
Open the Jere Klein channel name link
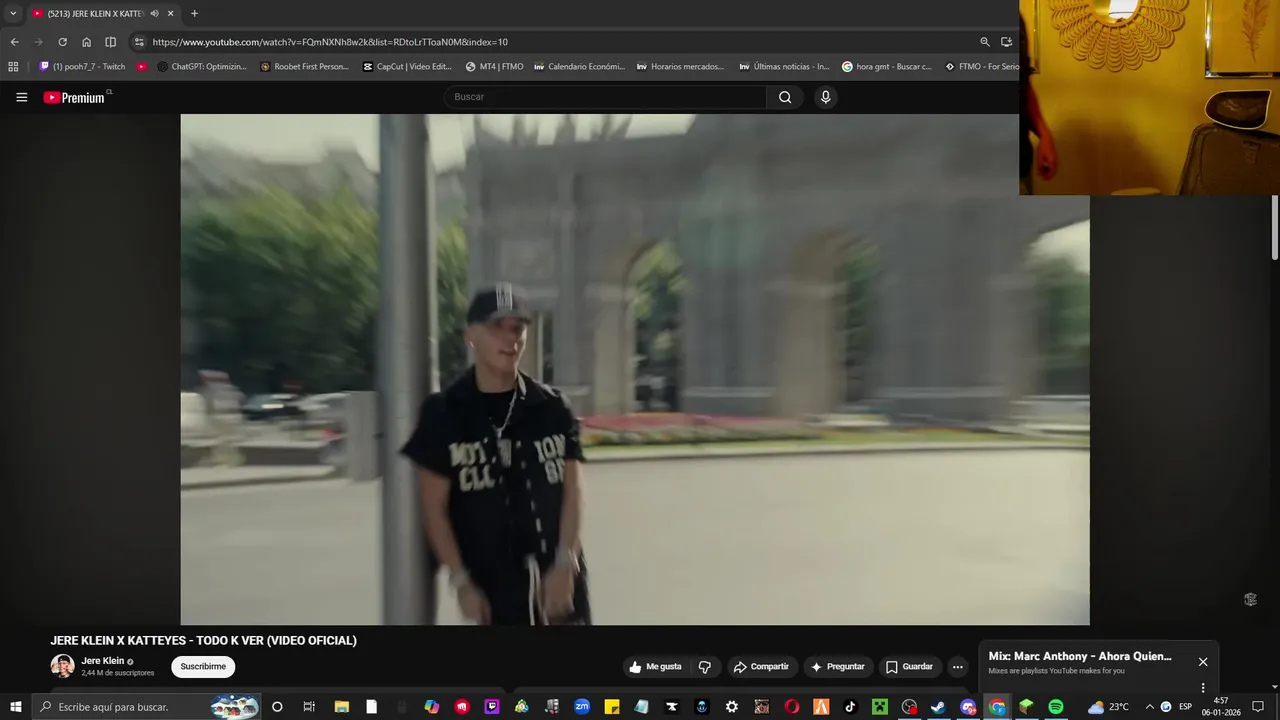(x=103, y=661)
